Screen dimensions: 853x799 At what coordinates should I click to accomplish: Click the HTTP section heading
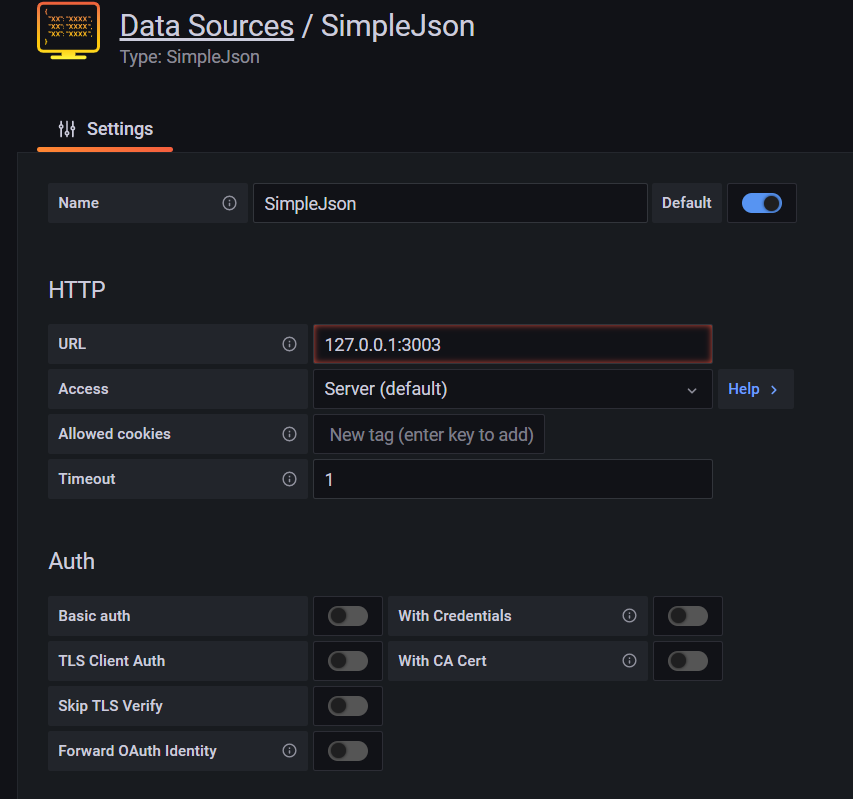click(77, 290)
